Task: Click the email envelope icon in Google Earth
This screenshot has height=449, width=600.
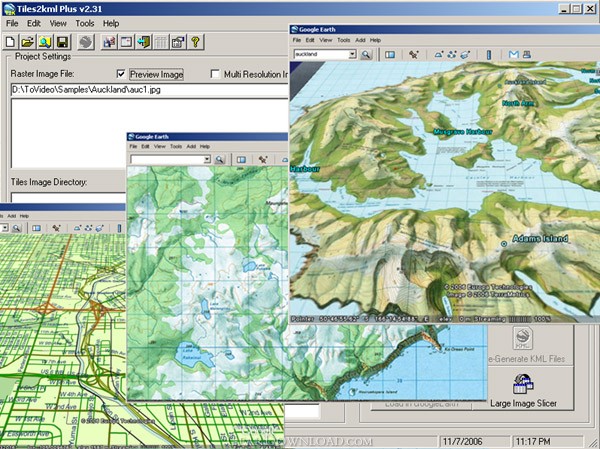Action: point(514,54)
